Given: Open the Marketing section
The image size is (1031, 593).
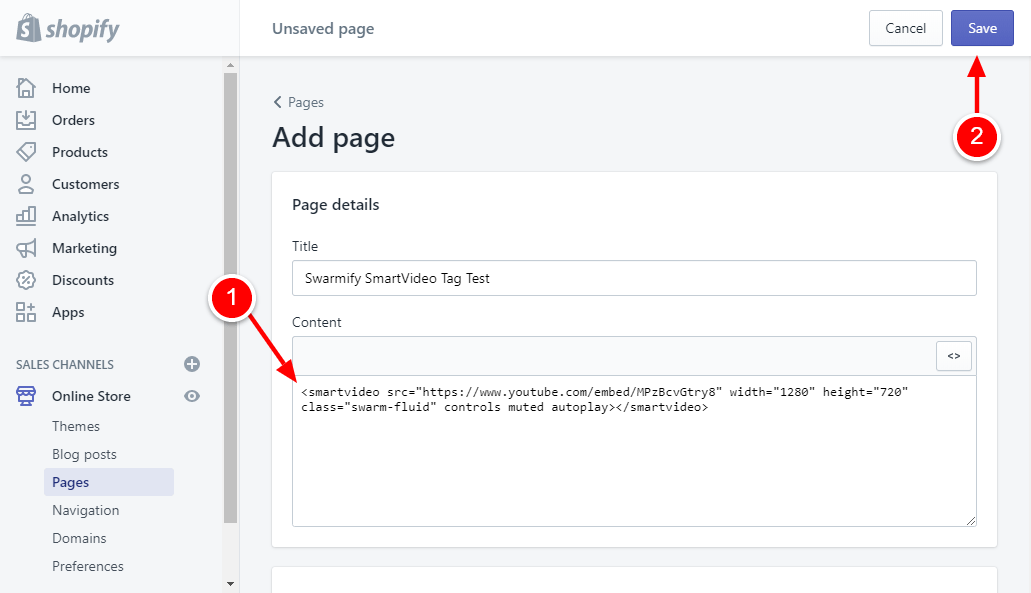Looking at the screenshot, I should pos(84,248).
